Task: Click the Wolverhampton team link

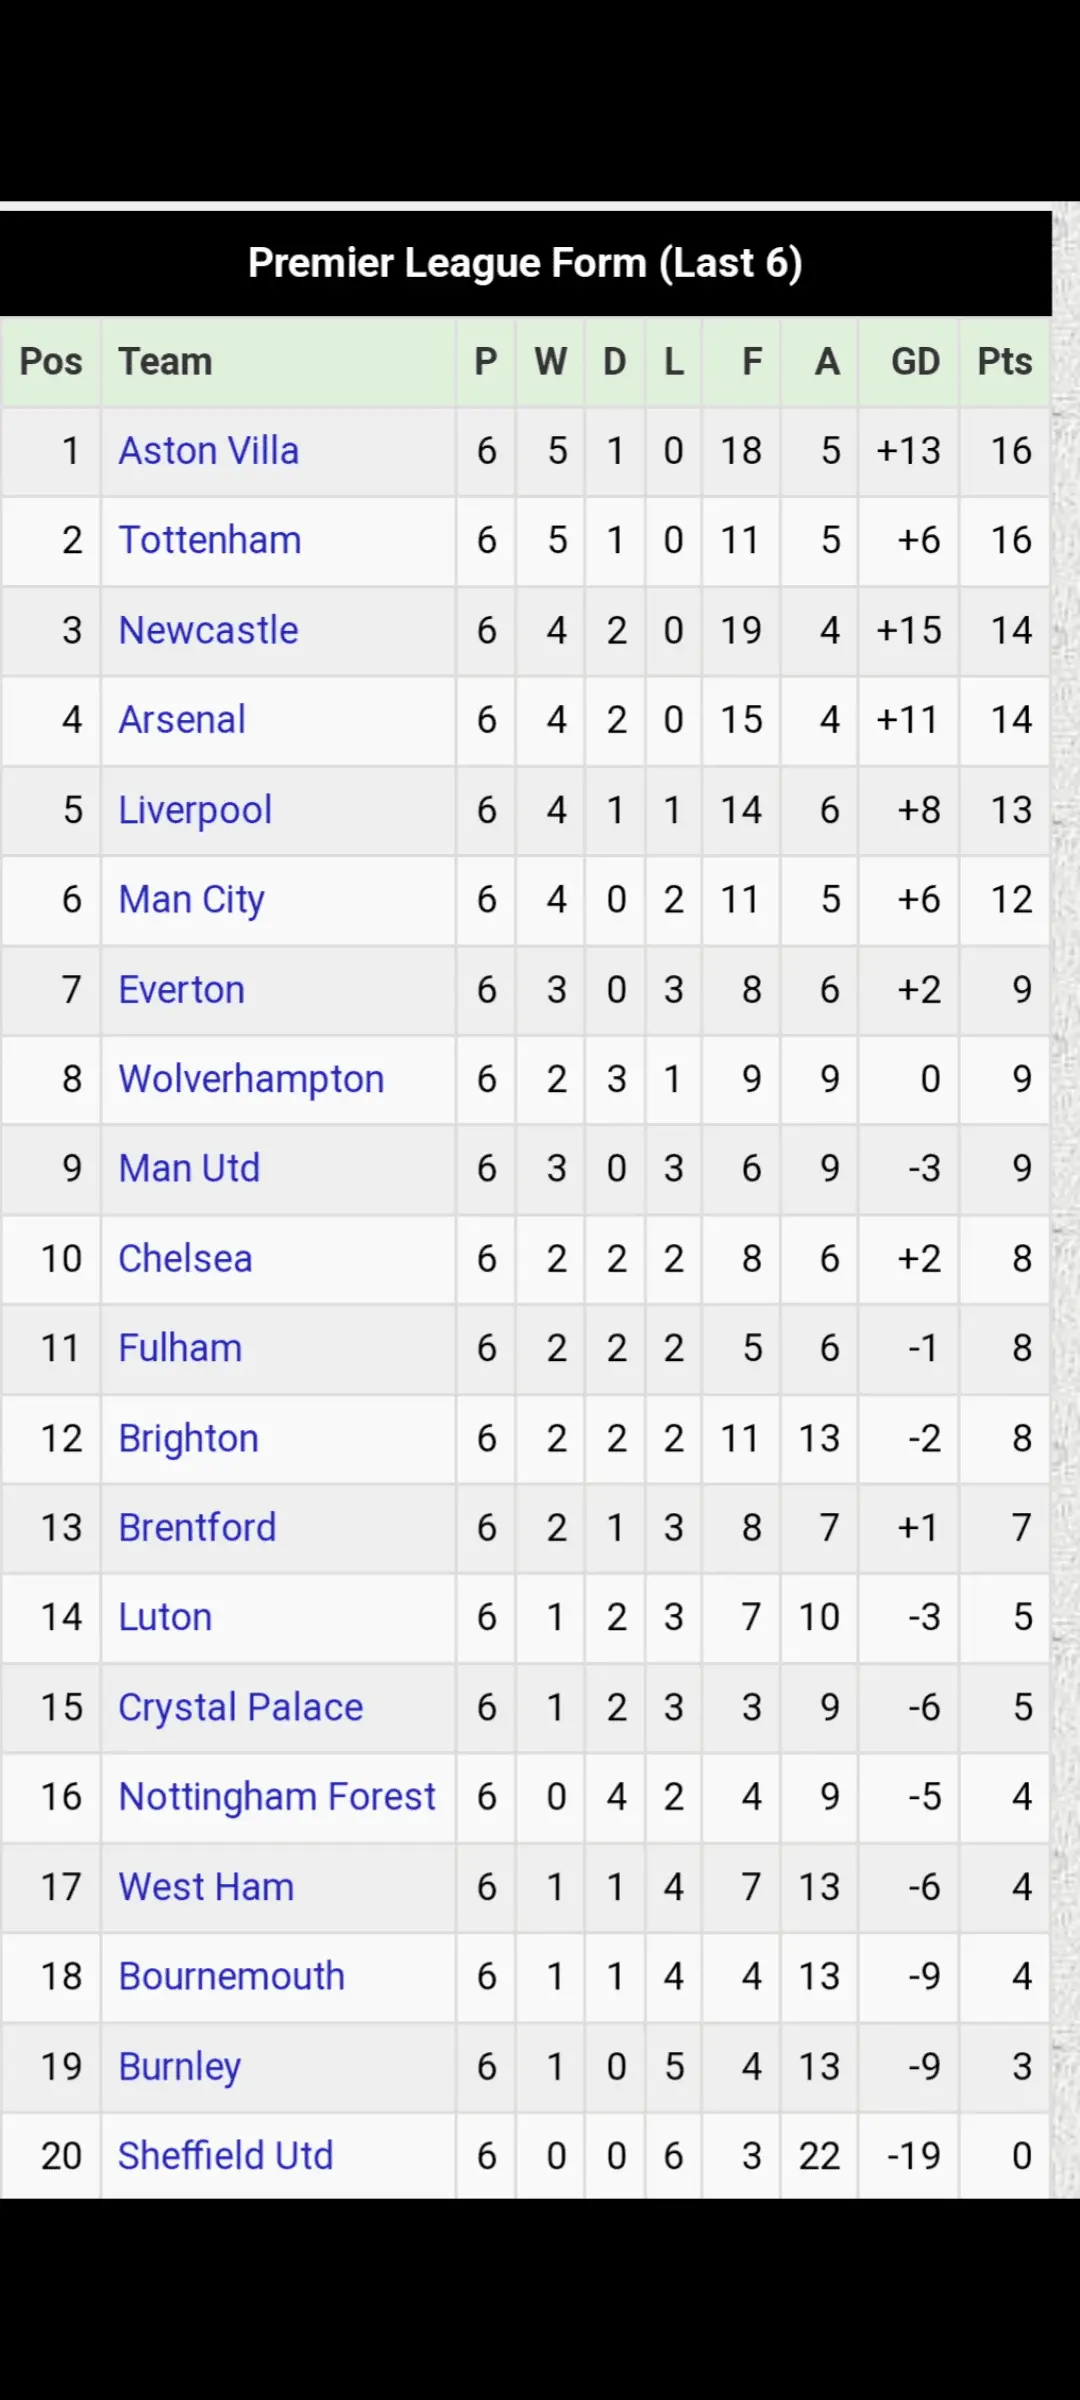Action: tap(251, 1079)
